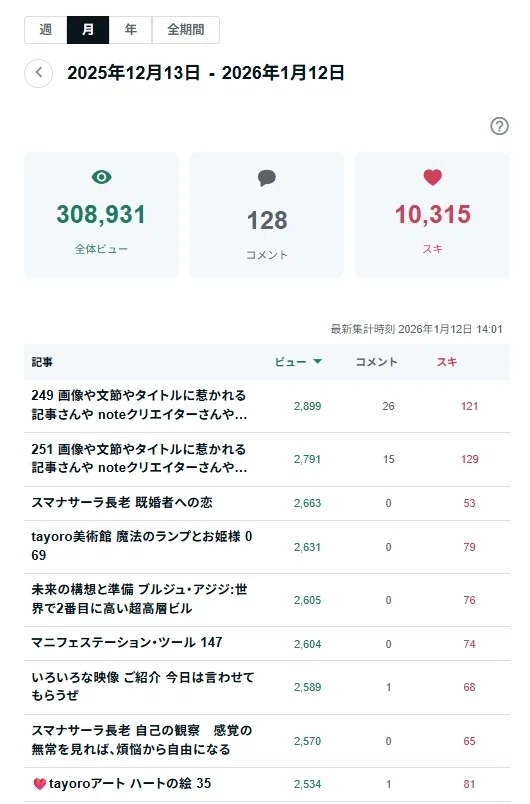Click like count 129
This screenshot has width=530, height=804.
pos(470,459)
